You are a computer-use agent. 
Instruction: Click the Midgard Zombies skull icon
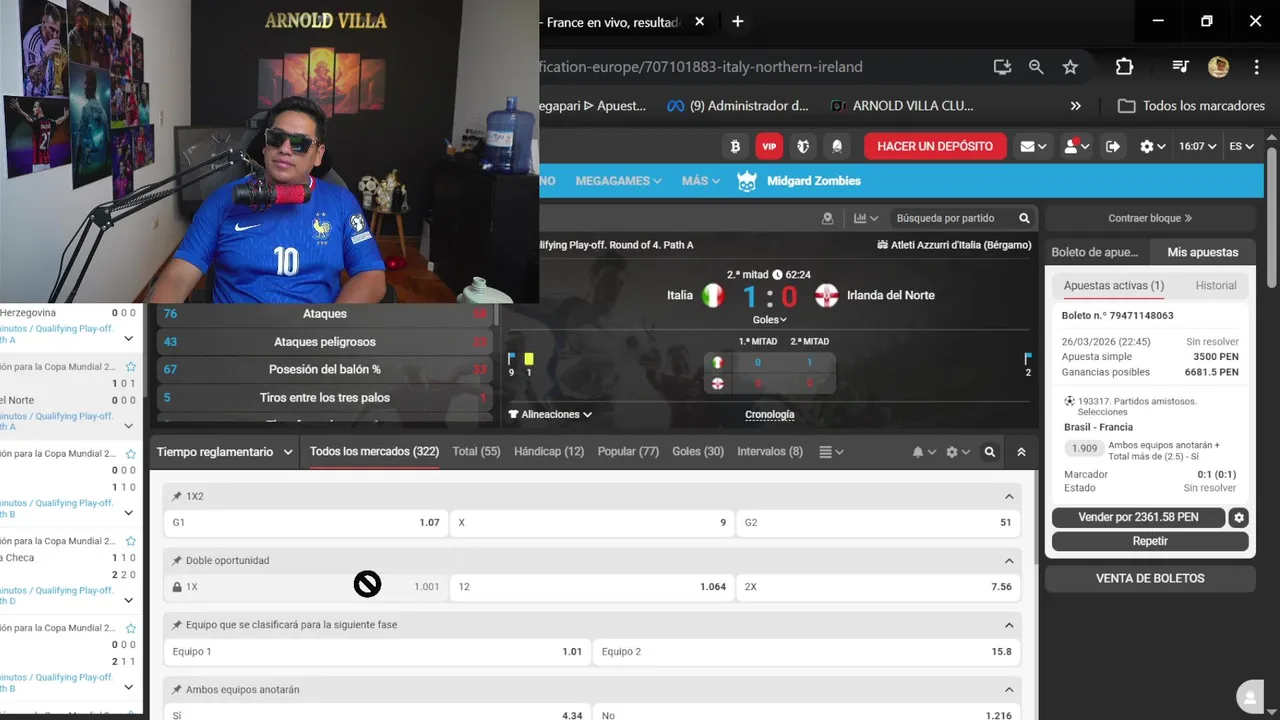point(747,181)
